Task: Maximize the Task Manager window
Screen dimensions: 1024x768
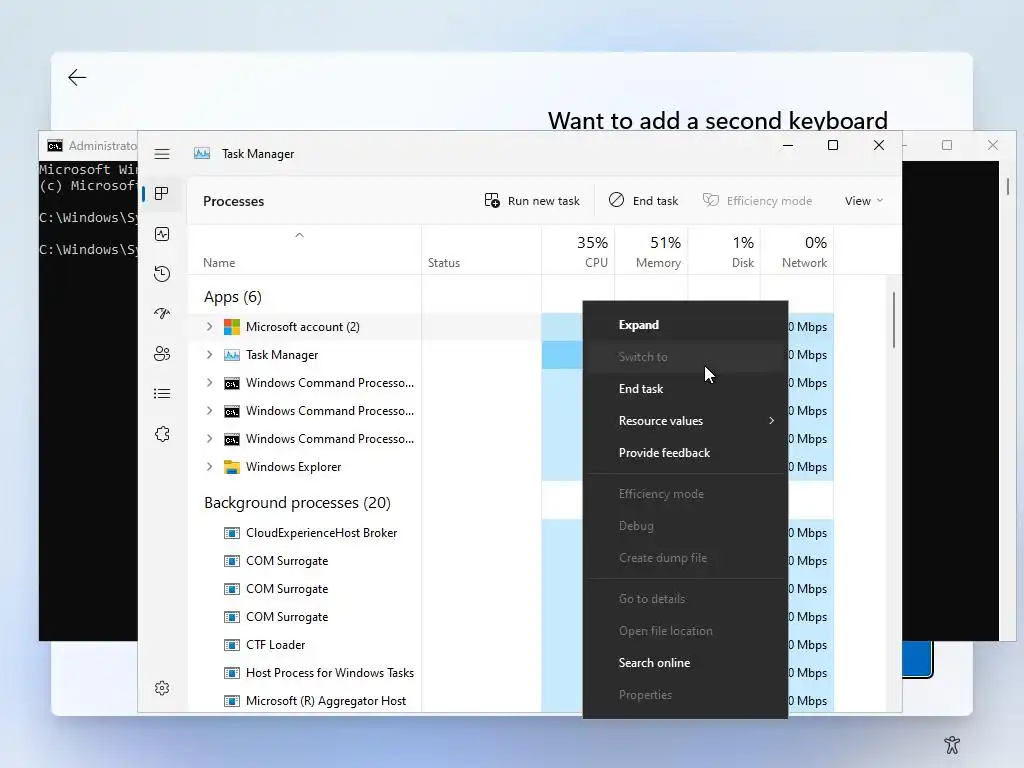Action: tap(833, 145)
